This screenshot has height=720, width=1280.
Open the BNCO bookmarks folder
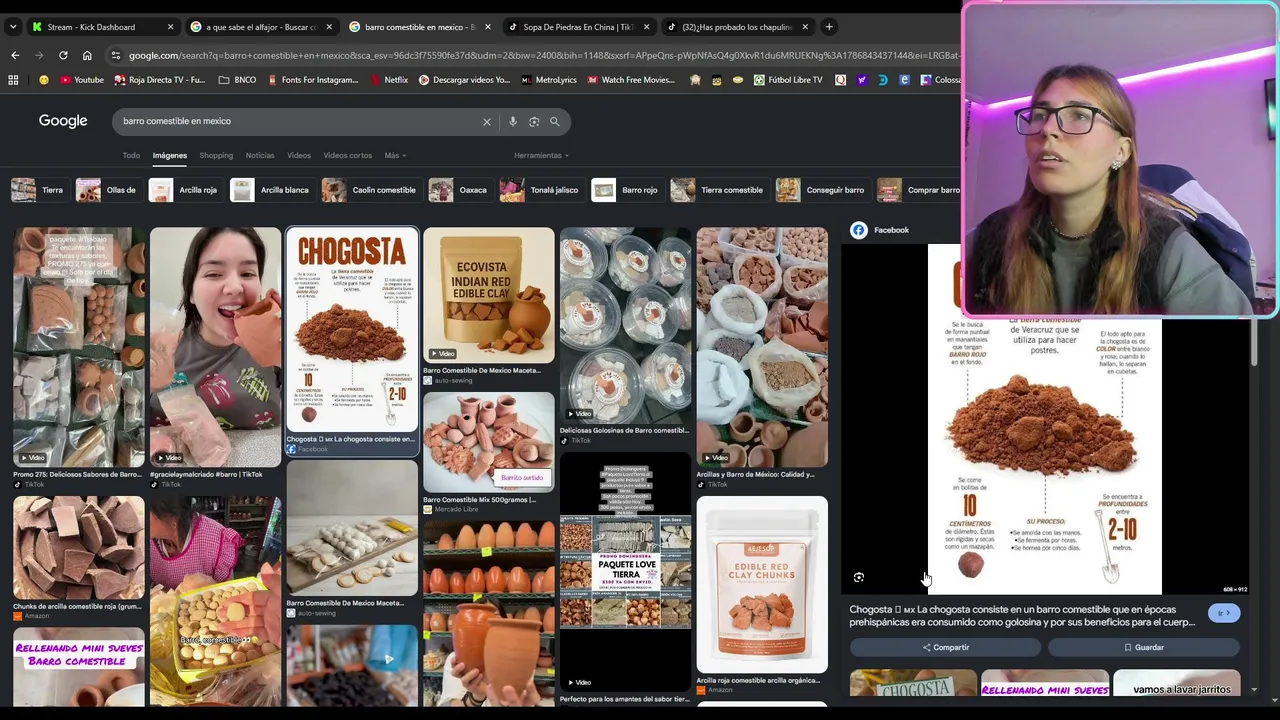pos(237,80)
